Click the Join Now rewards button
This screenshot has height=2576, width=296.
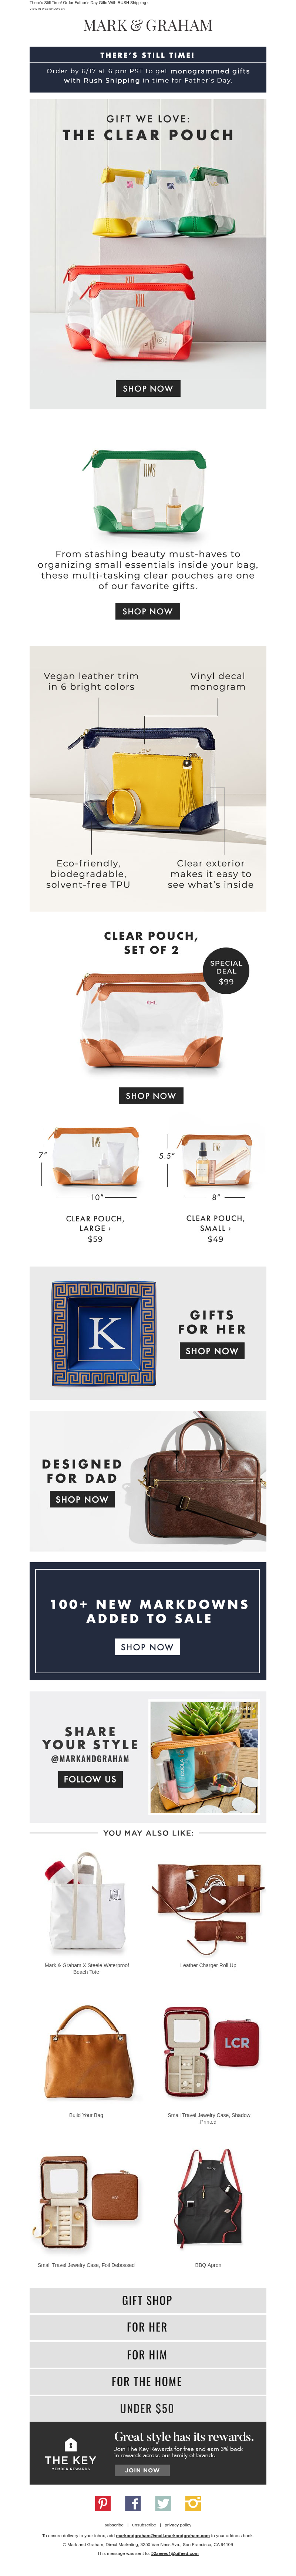coord(142,2470)
